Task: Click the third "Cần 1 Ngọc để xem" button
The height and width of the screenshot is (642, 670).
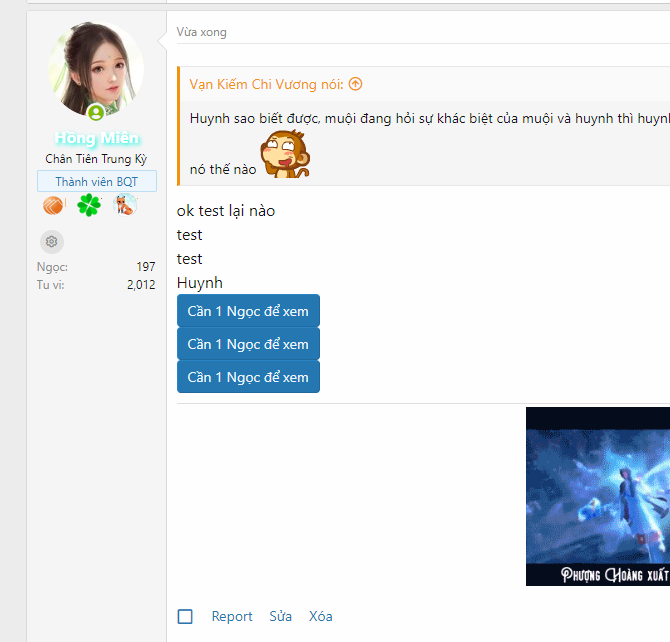Action: (x=248, y=377)
